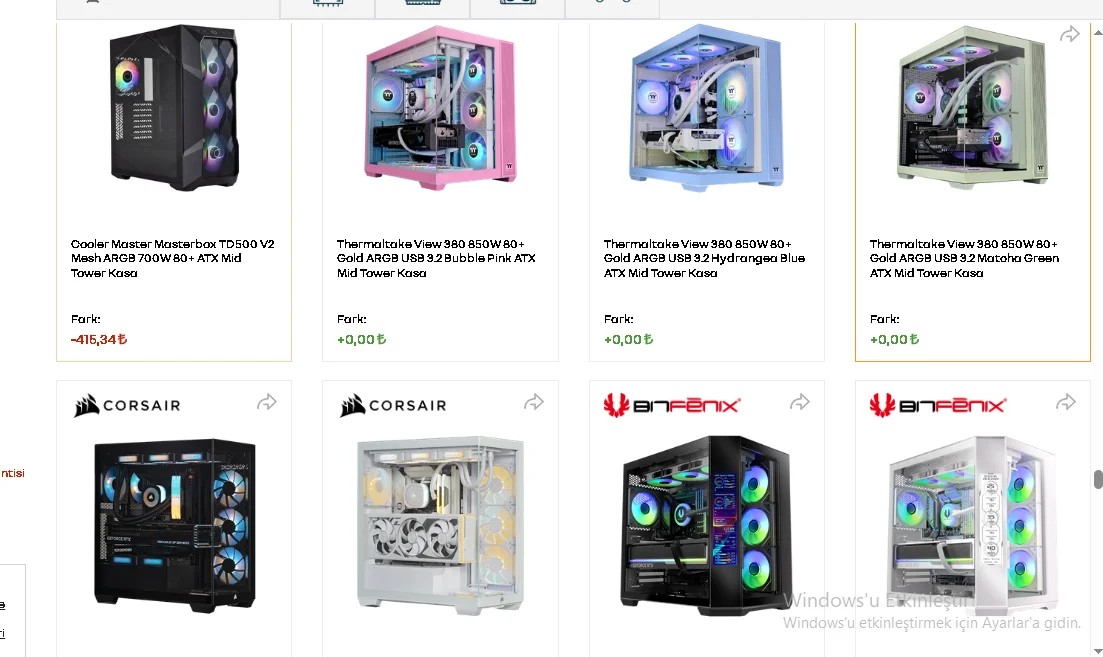Open Thermaltake View 380 Matcha Green title
Screen dimensions: 1103x657
[964, 258]
